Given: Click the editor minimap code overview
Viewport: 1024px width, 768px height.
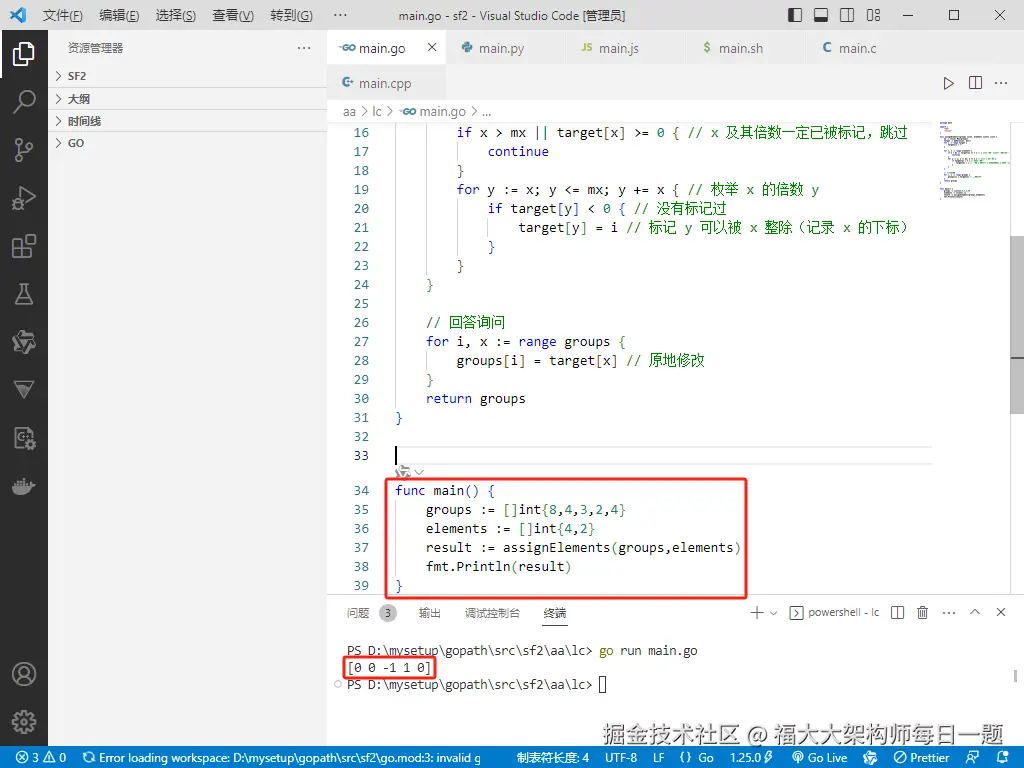Looking at the screenshot, I should (x=973, y=160).
